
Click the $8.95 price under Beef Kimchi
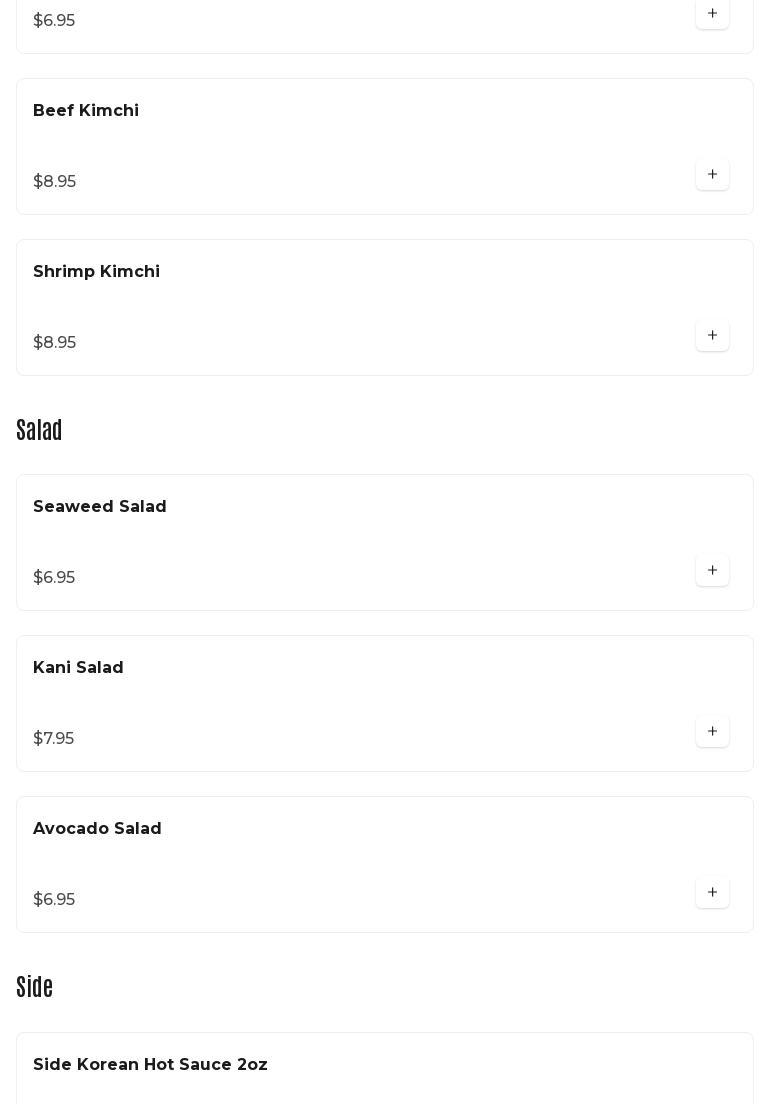coord(54,182)
